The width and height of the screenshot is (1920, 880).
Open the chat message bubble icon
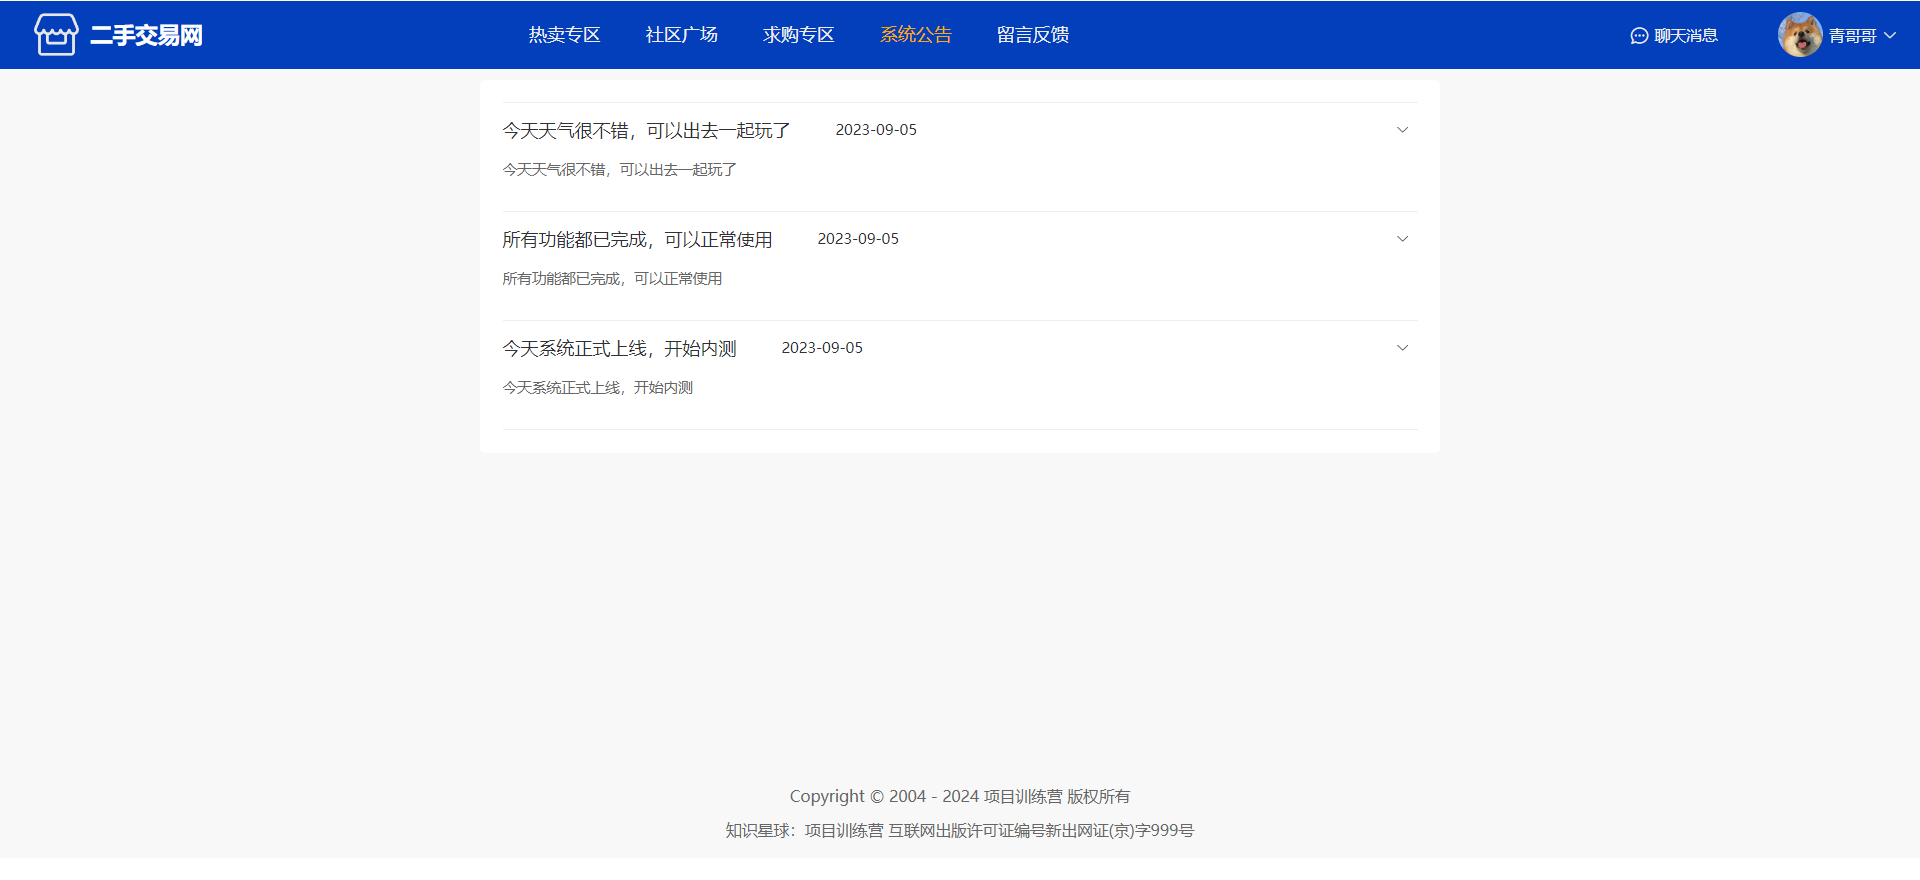click(x=1639, y=36)
